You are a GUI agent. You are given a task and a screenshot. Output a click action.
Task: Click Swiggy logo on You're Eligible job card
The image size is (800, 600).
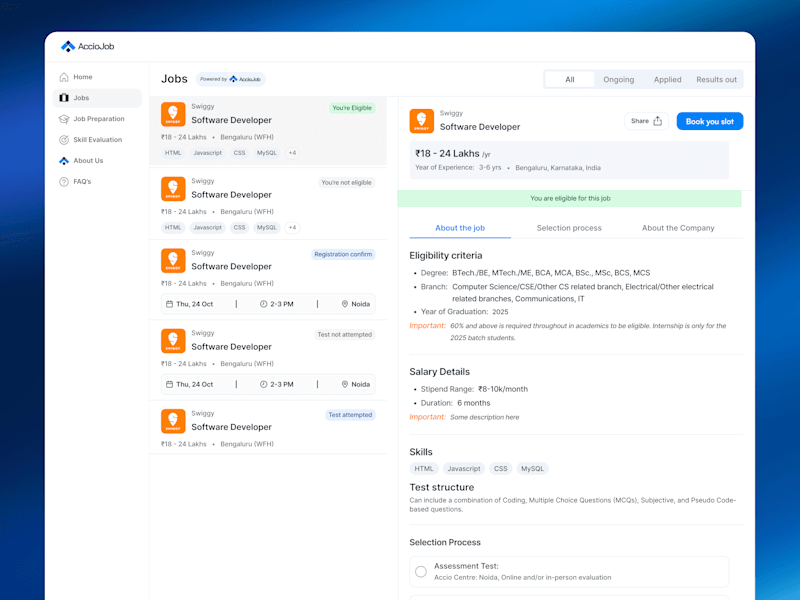click(173, 114)
